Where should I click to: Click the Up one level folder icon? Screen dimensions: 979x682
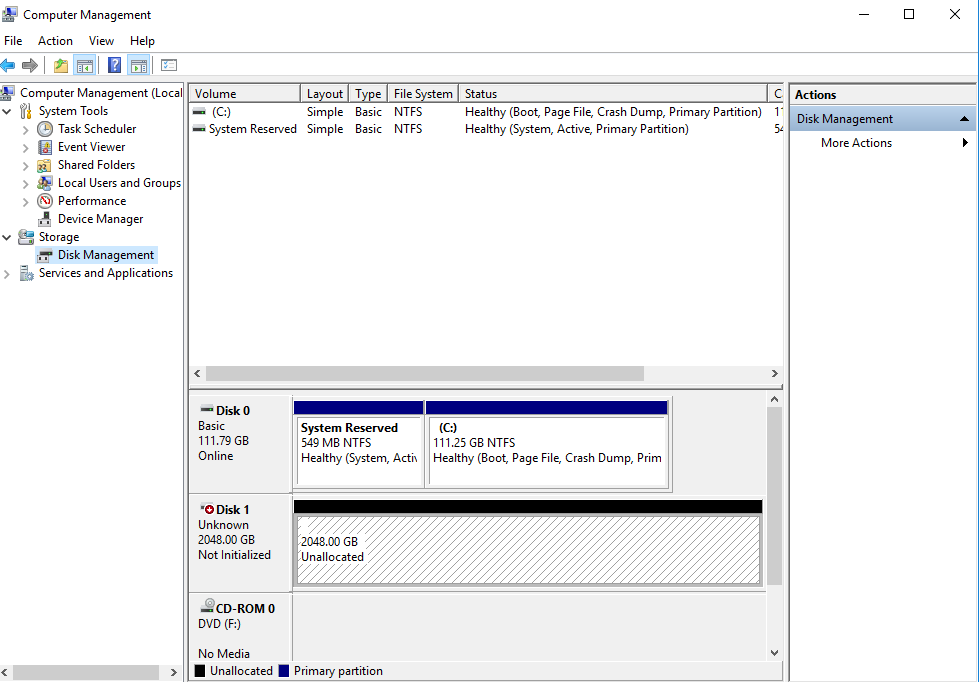61,65
